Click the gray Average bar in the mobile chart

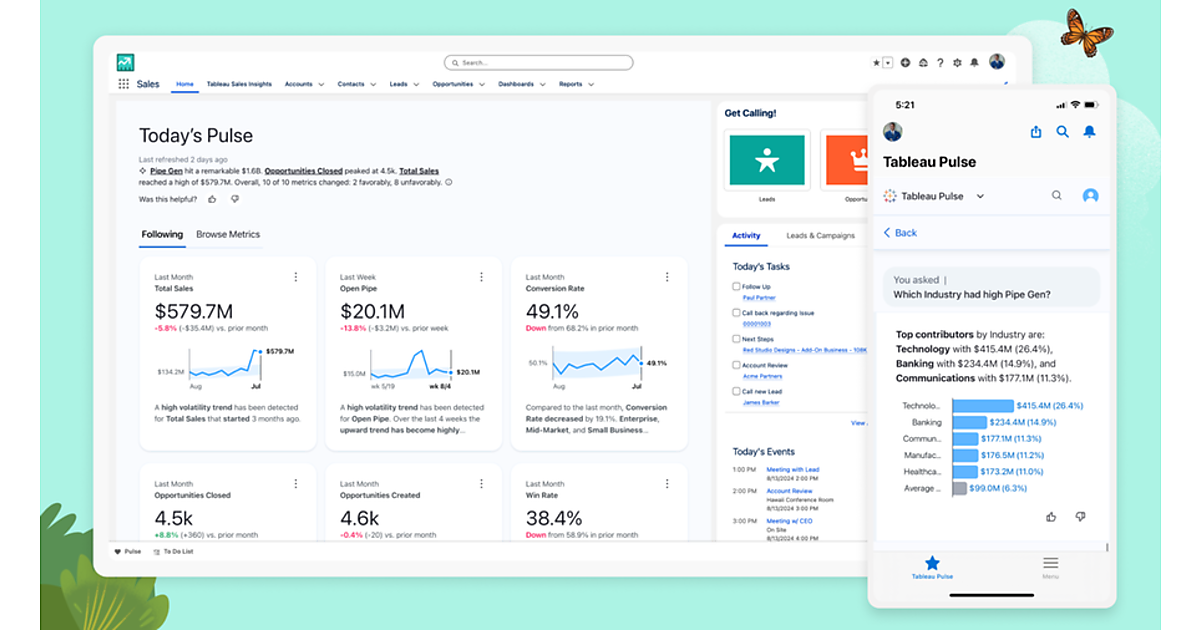pyautogui.click(x=960, y=488)
